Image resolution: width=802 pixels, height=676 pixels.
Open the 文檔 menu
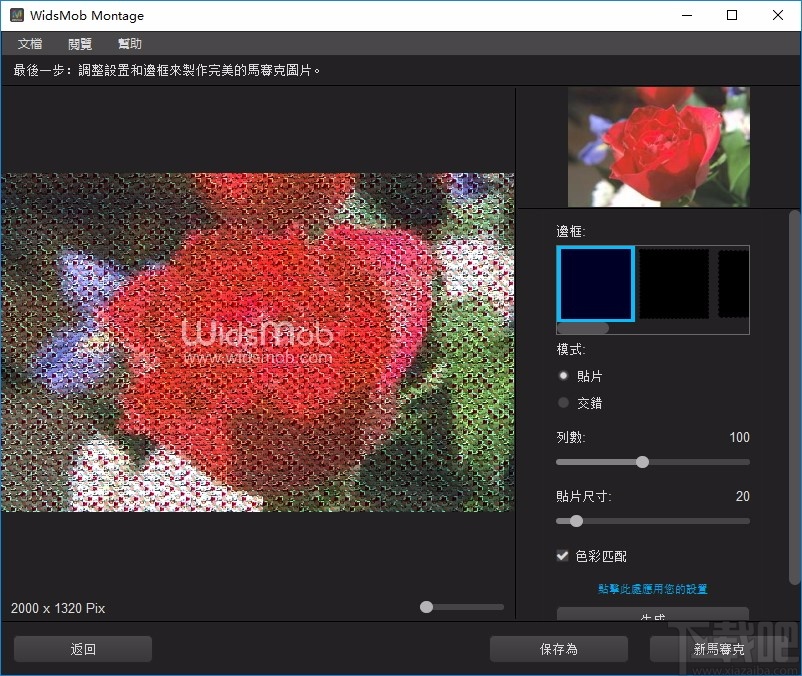(29, 43)
